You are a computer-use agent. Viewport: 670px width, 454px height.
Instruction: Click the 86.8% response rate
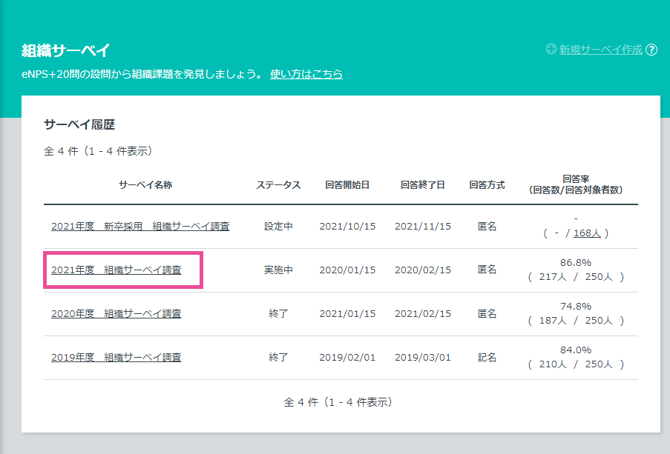pos(576,262)
